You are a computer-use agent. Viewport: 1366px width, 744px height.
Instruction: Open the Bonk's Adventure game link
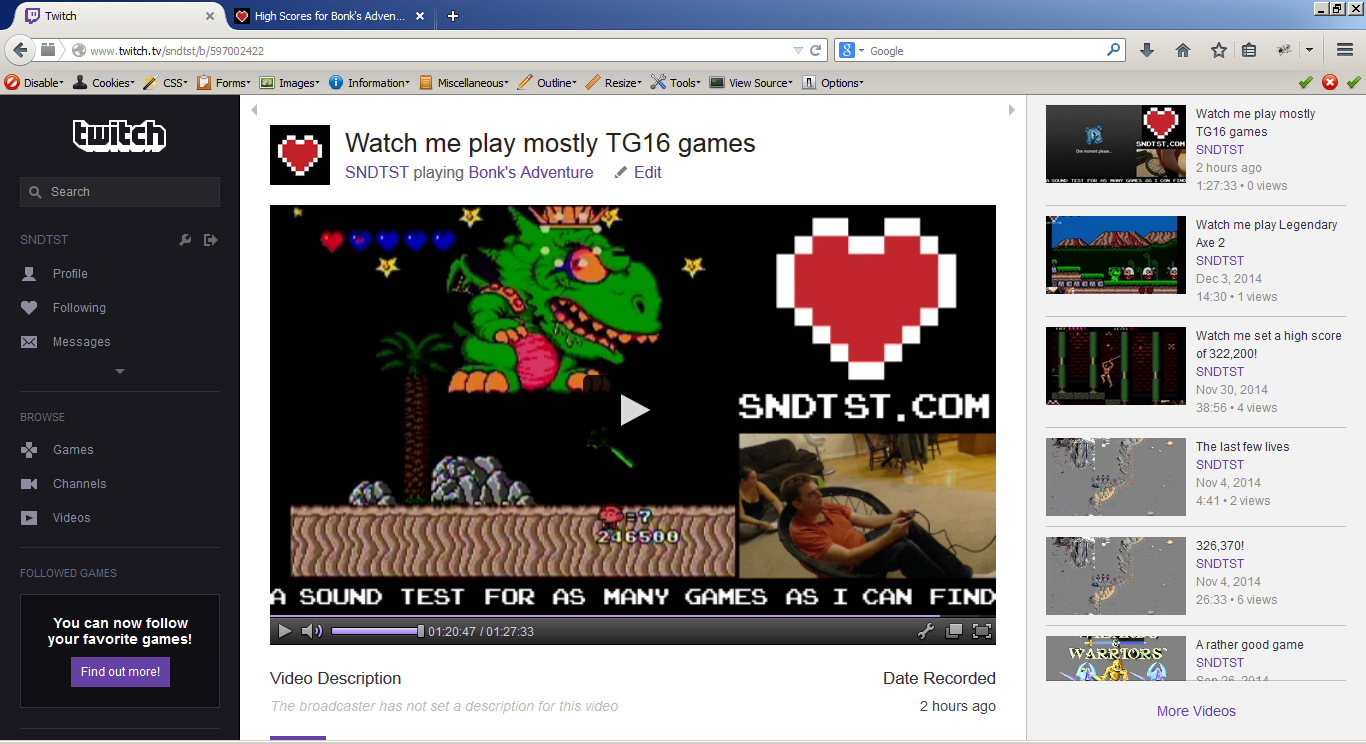point(531,172)
